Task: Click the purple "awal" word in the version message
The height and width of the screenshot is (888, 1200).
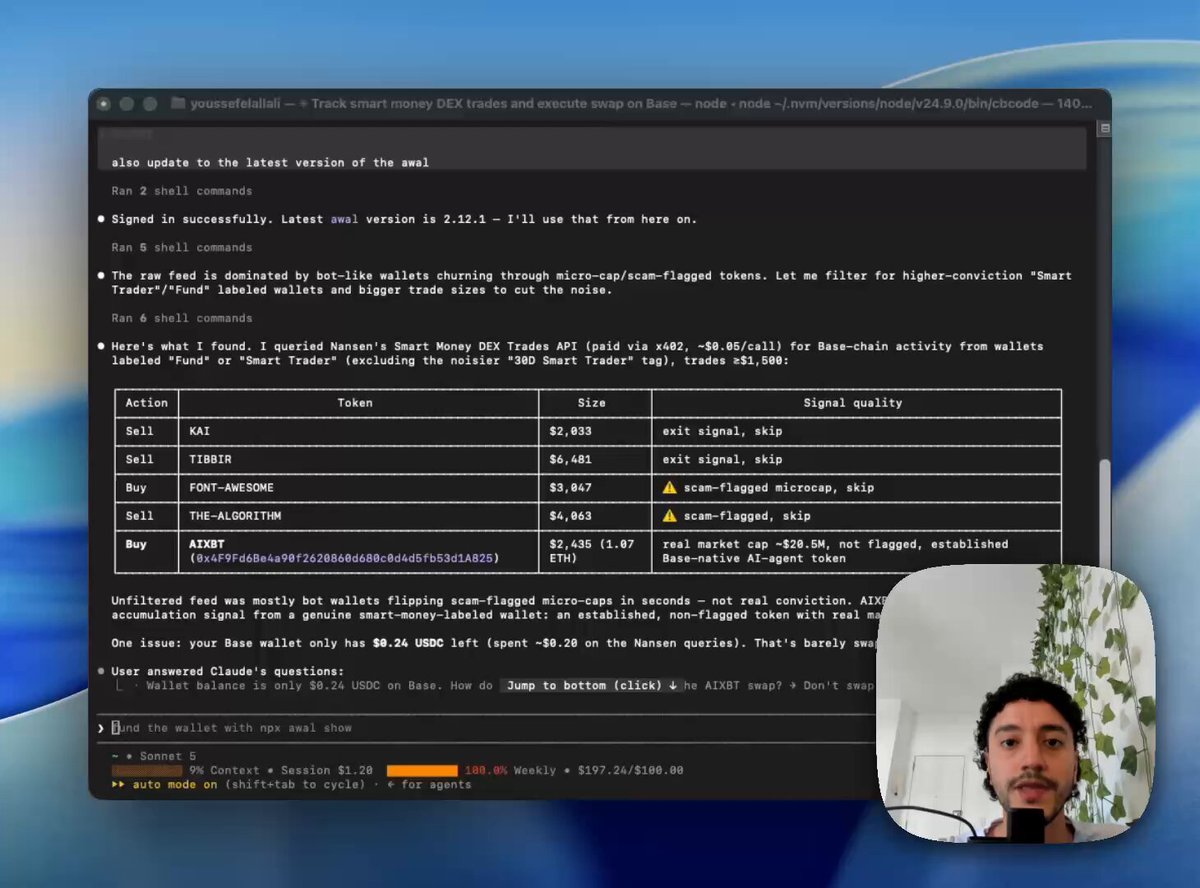Action: pos(344,219)
